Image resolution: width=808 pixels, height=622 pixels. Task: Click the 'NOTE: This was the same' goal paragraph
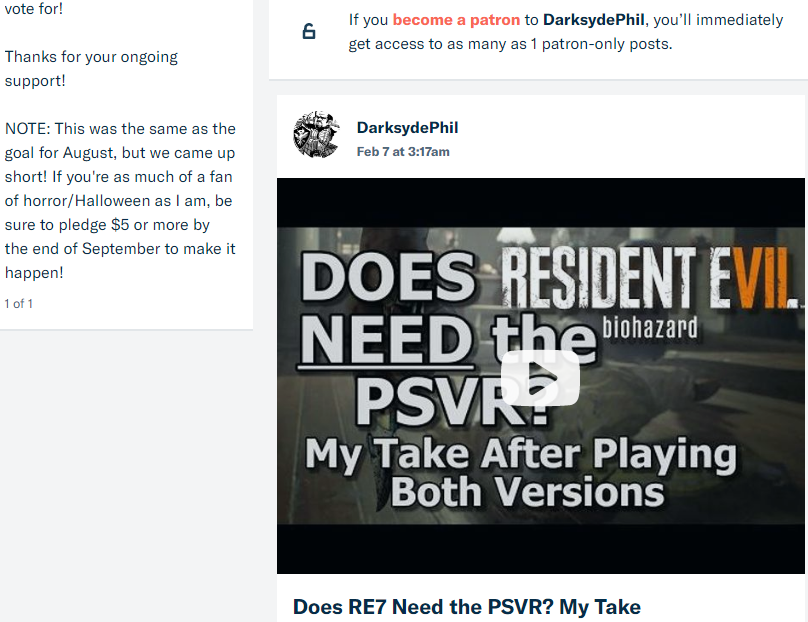pos(120,200)
